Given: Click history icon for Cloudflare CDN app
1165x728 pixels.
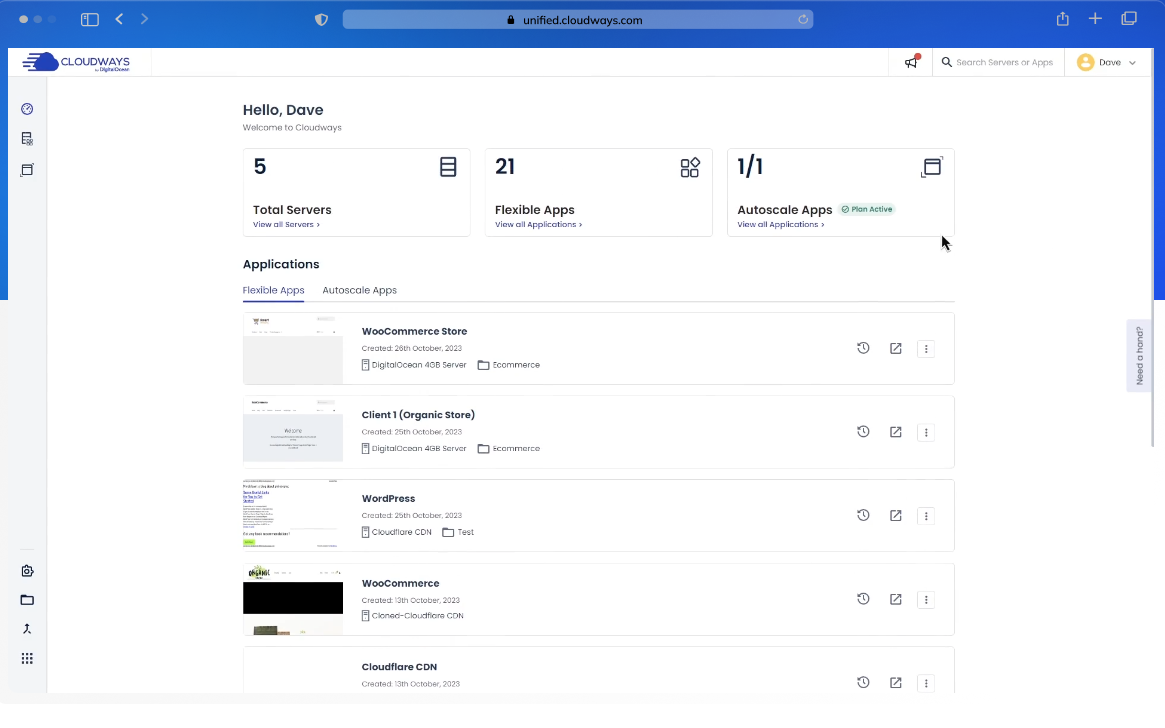Looking at the screenshot, I should 863,682.
